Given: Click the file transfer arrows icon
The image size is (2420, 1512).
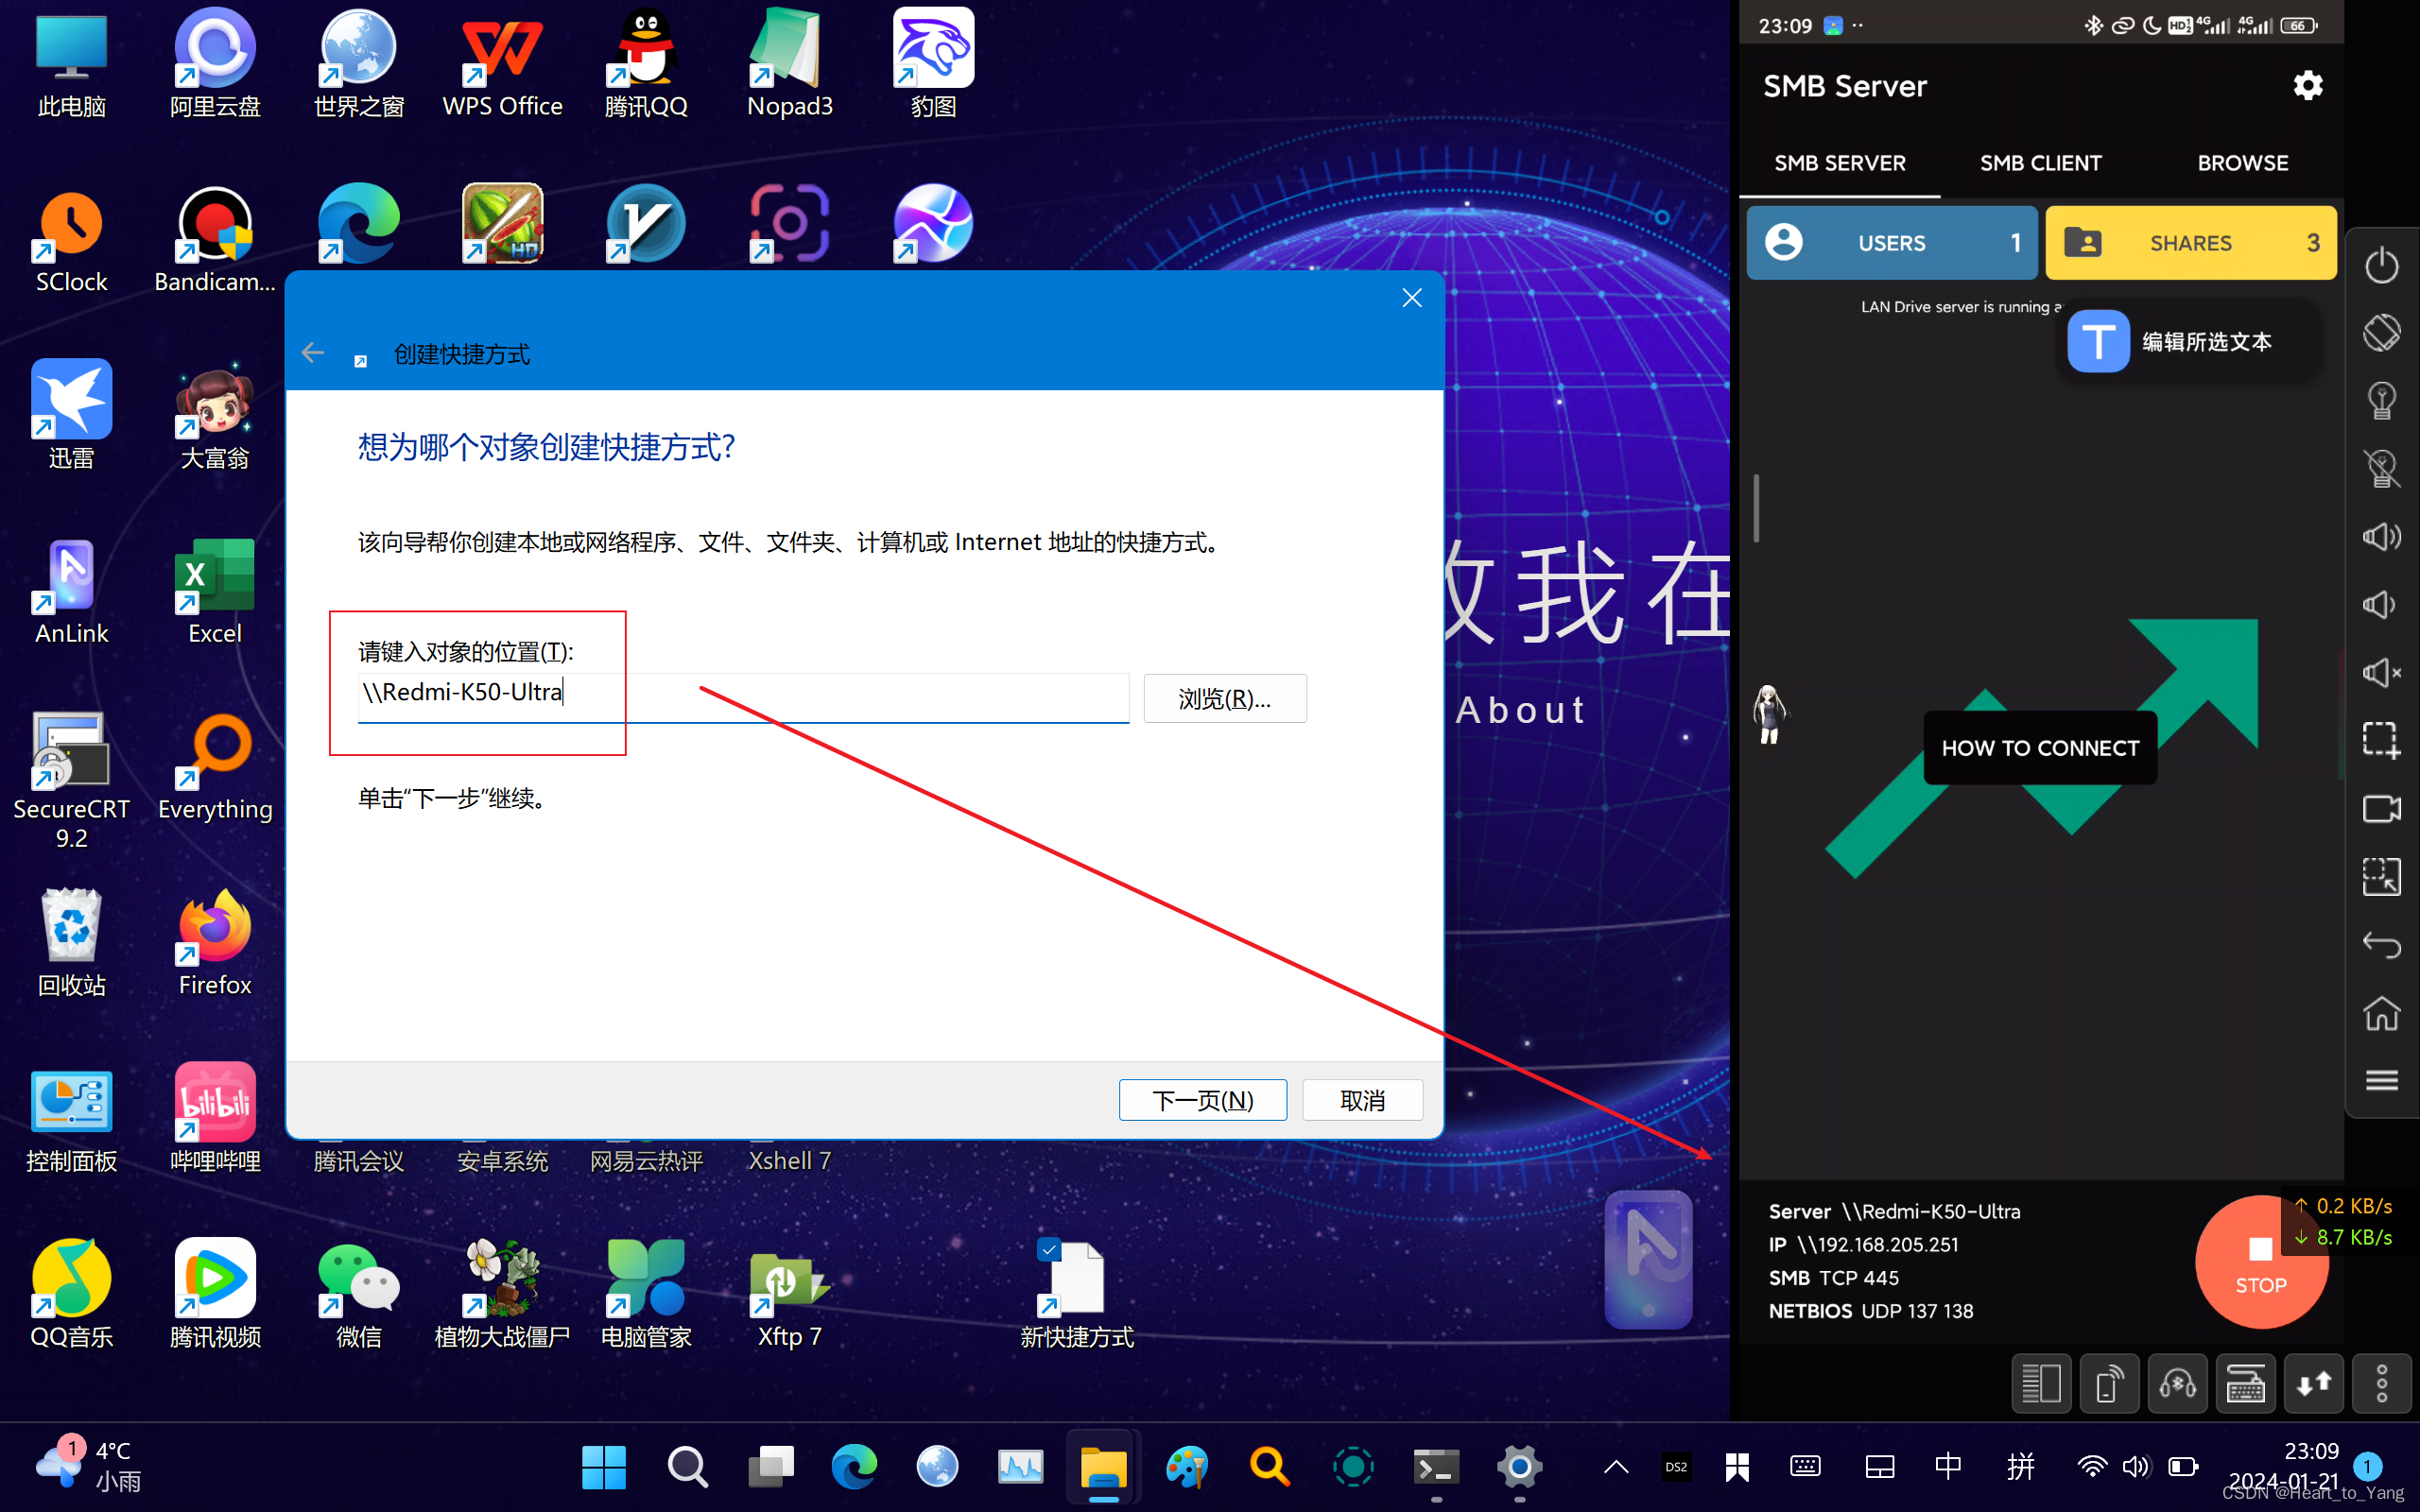Looking at the screenshot, I should [2313, 1384].
